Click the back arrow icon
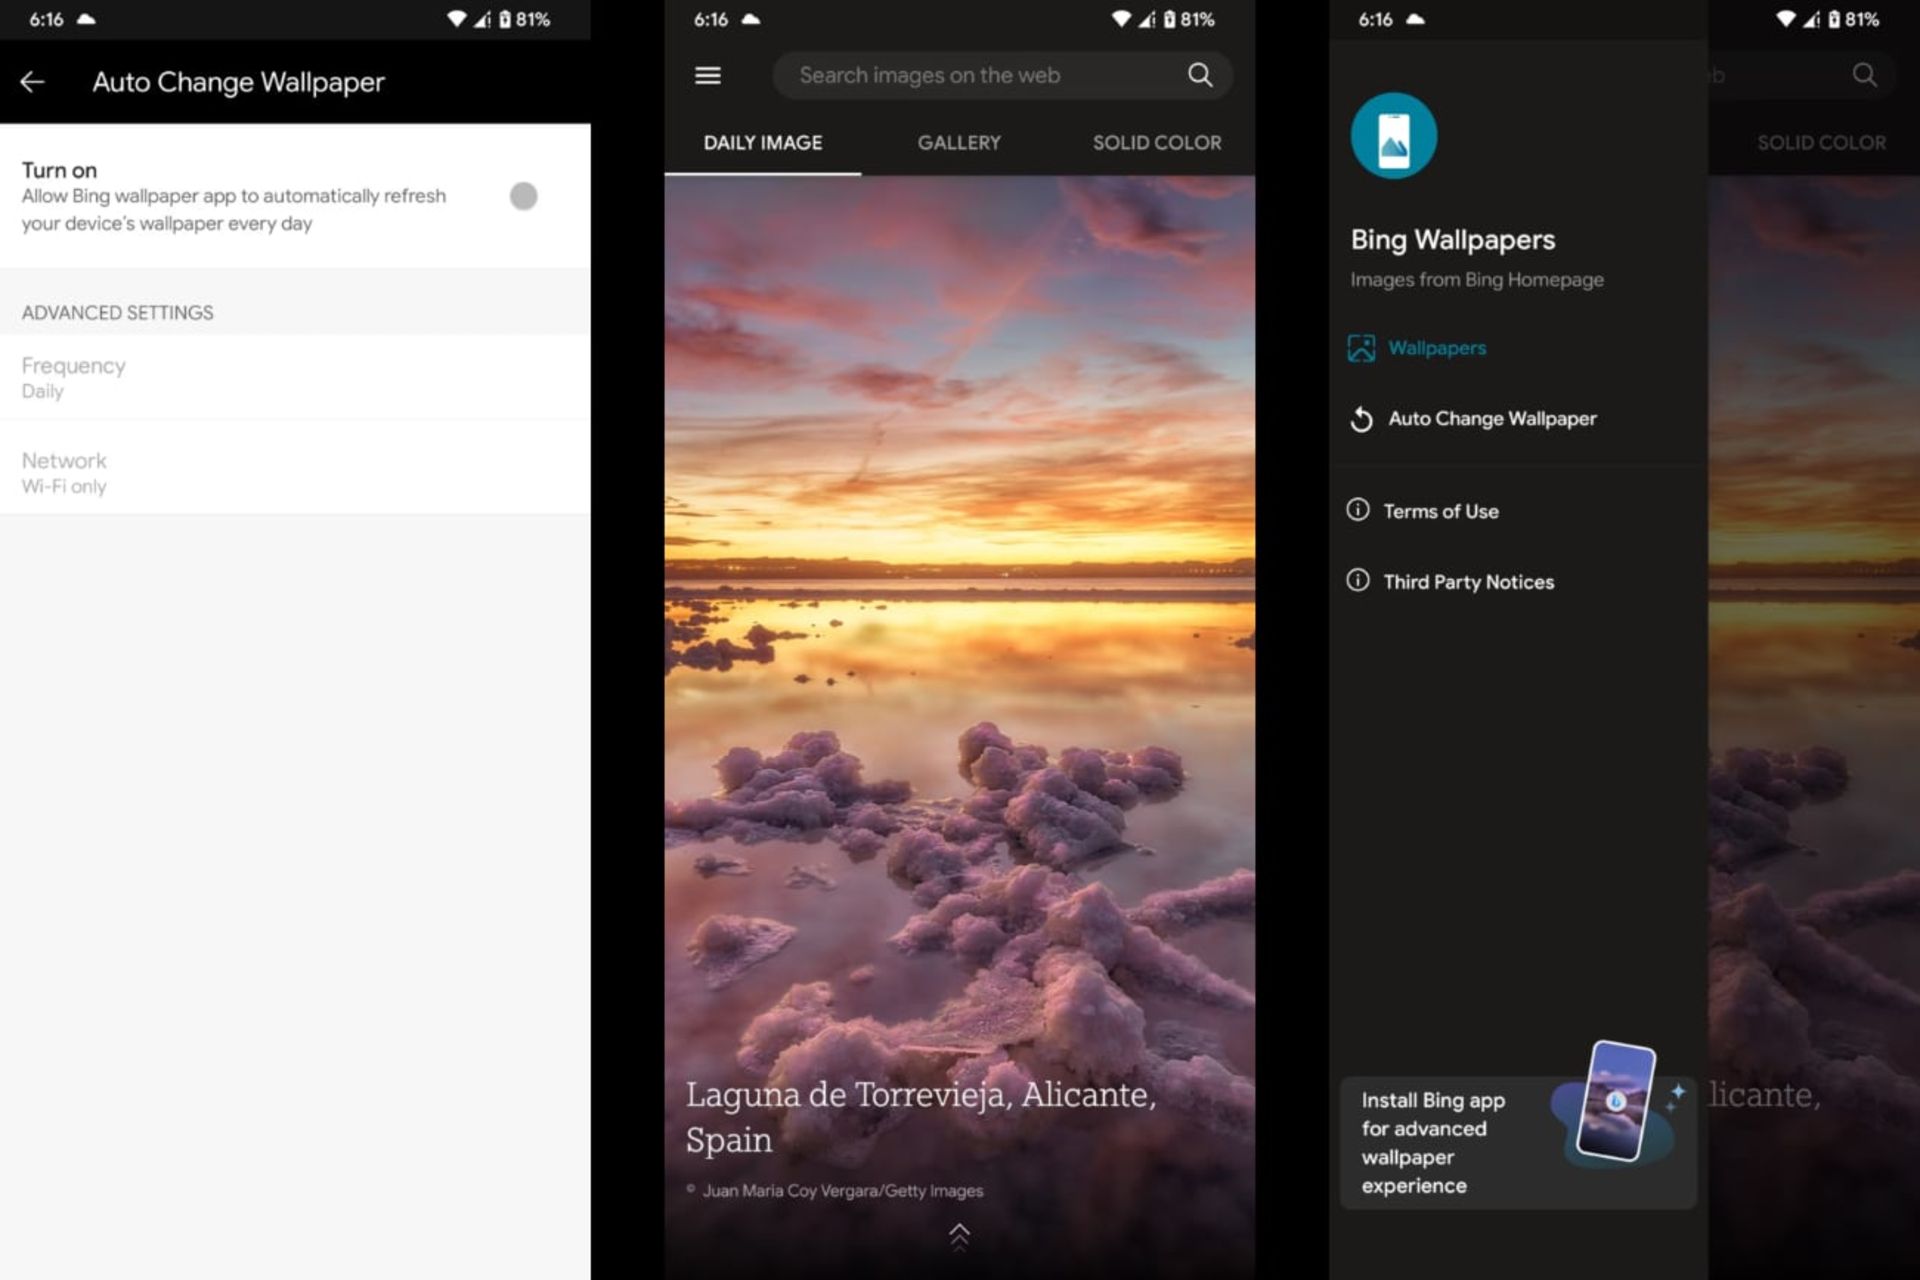This screenshot has height=1280, width=1920. point(33,81)
